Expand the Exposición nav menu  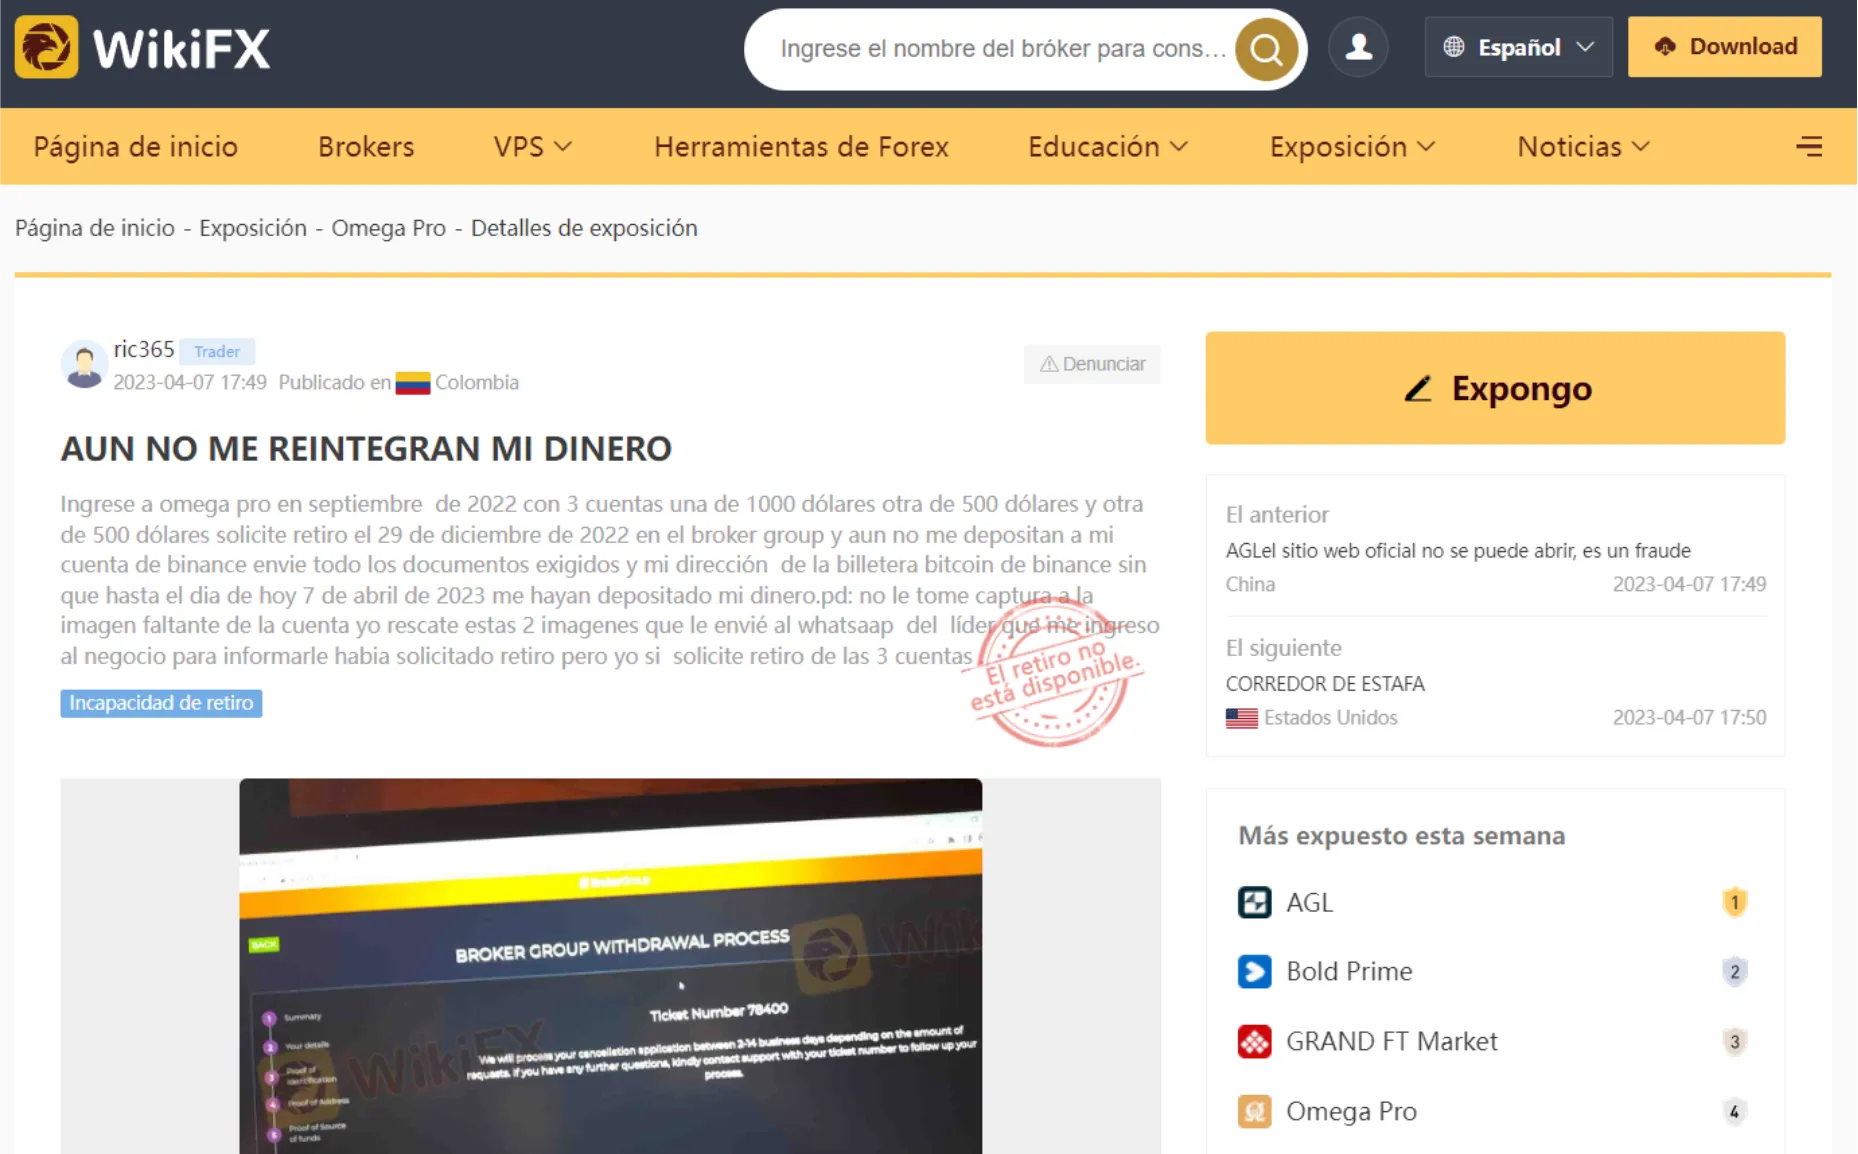pyautogui.click(x=1352, y=147)
